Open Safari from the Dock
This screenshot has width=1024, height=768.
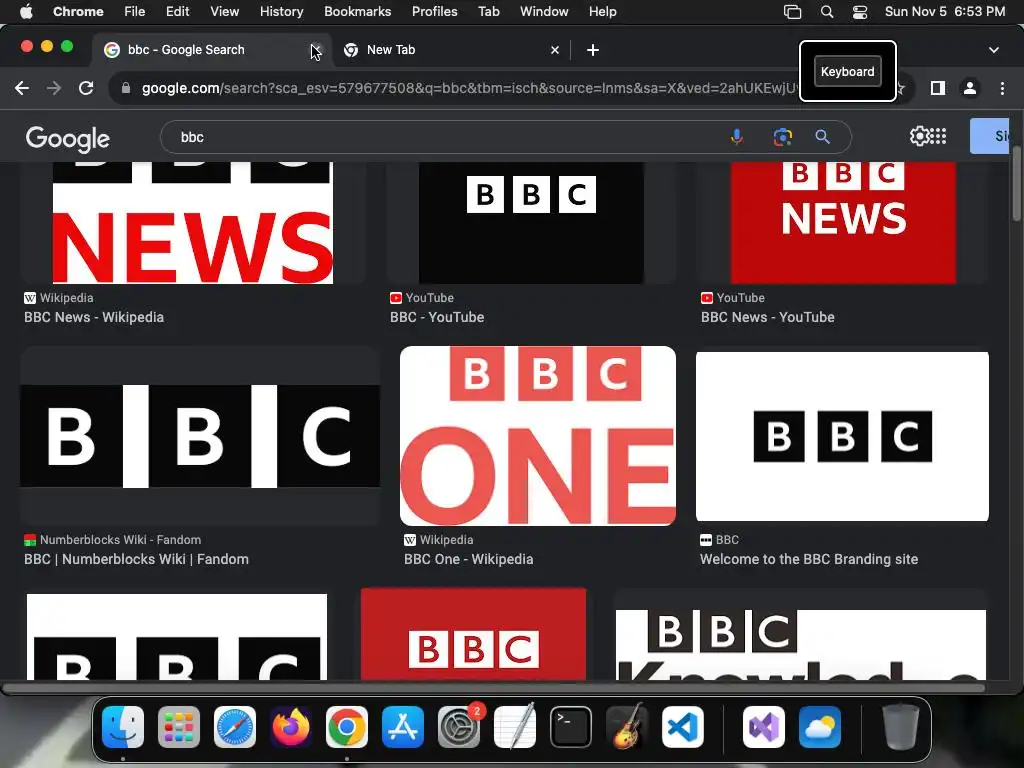pos(235,727)
